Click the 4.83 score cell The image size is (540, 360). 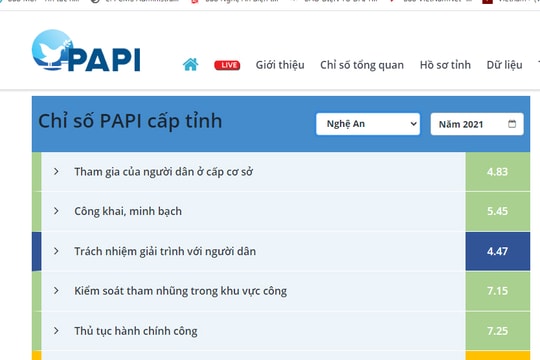(498, 172)
